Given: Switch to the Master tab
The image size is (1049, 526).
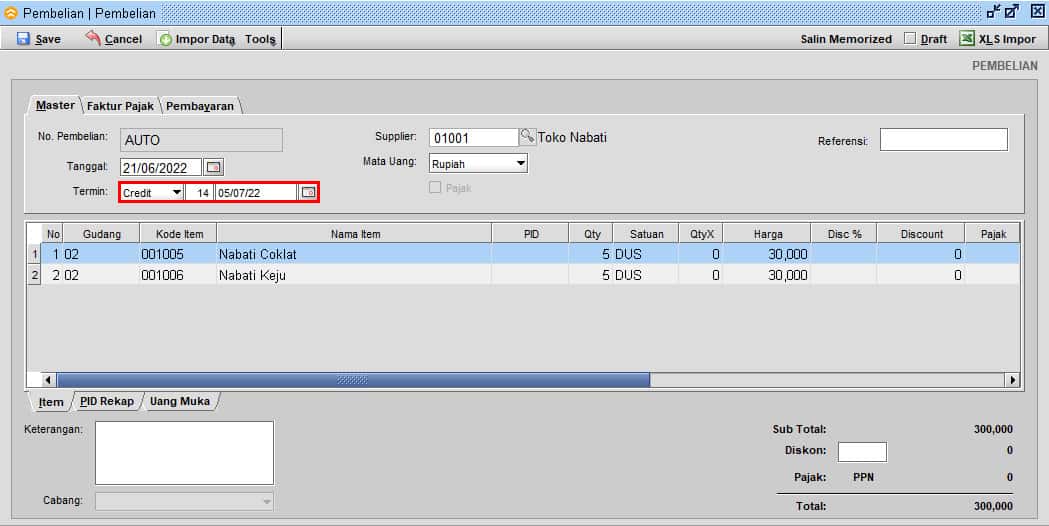Looking at the screenshot, I should (x=56, y=105).
